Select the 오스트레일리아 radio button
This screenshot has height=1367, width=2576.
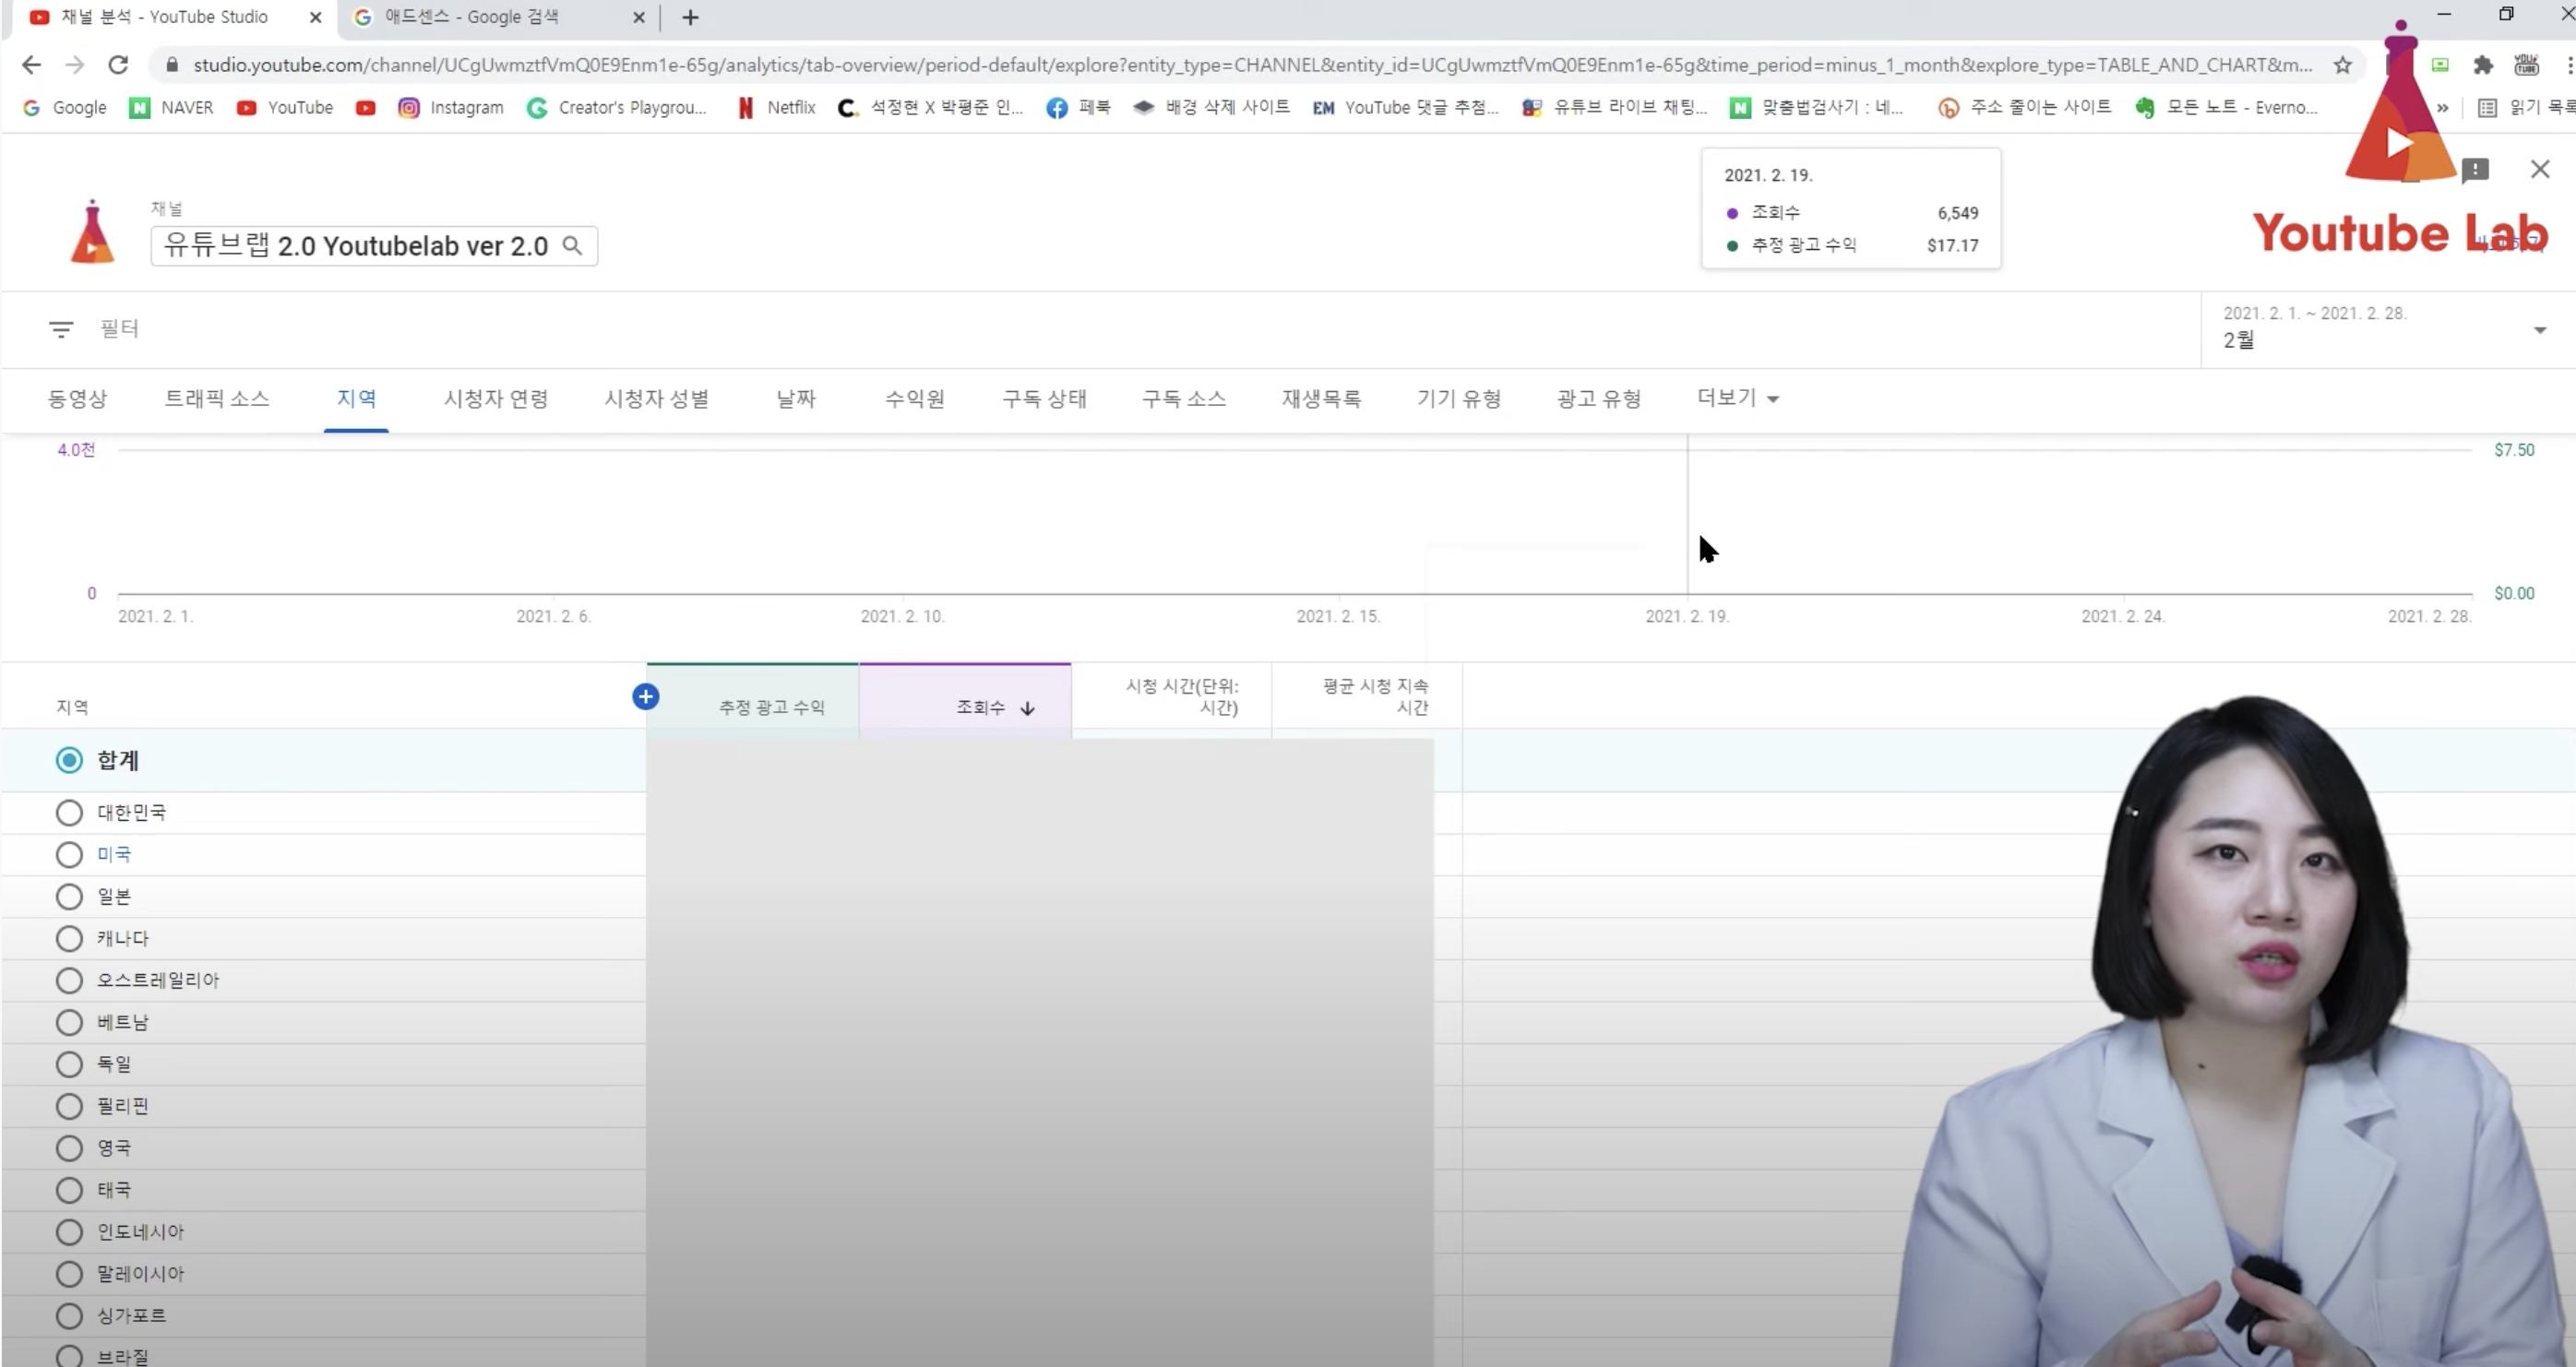point(69,981)
